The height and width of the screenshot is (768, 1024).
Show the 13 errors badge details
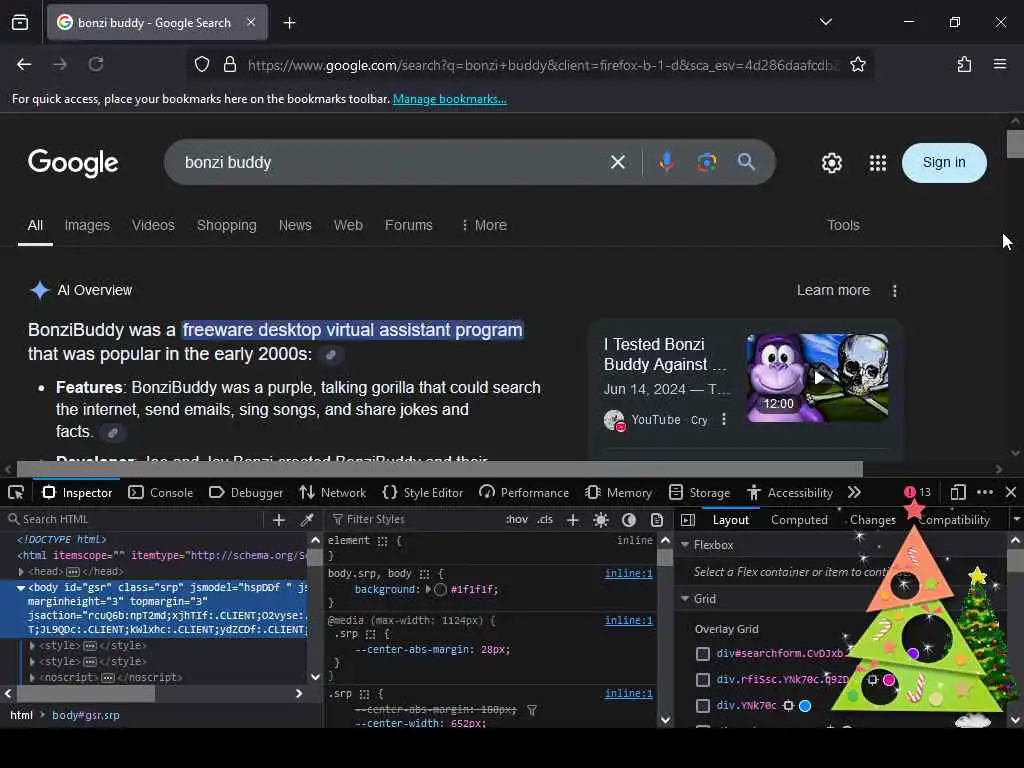918,492
